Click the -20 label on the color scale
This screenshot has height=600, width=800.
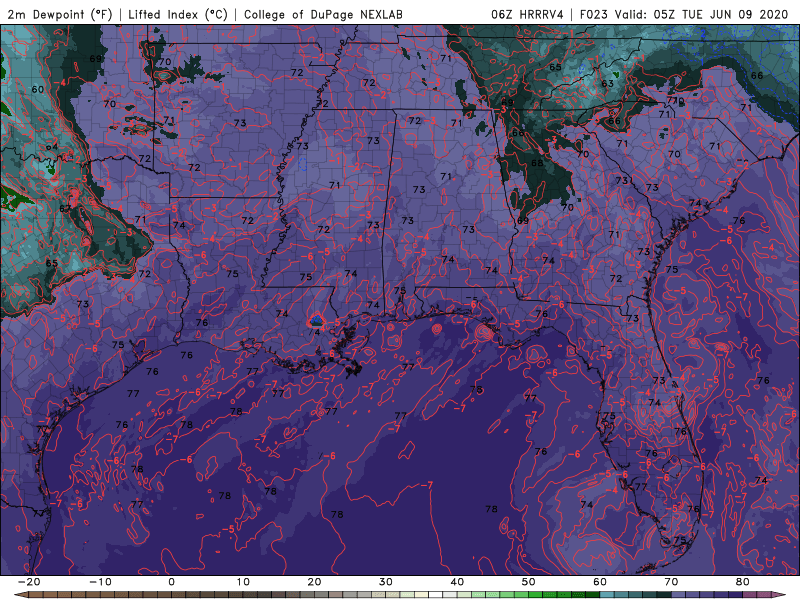pyautogui.click(x=29, y=582)
